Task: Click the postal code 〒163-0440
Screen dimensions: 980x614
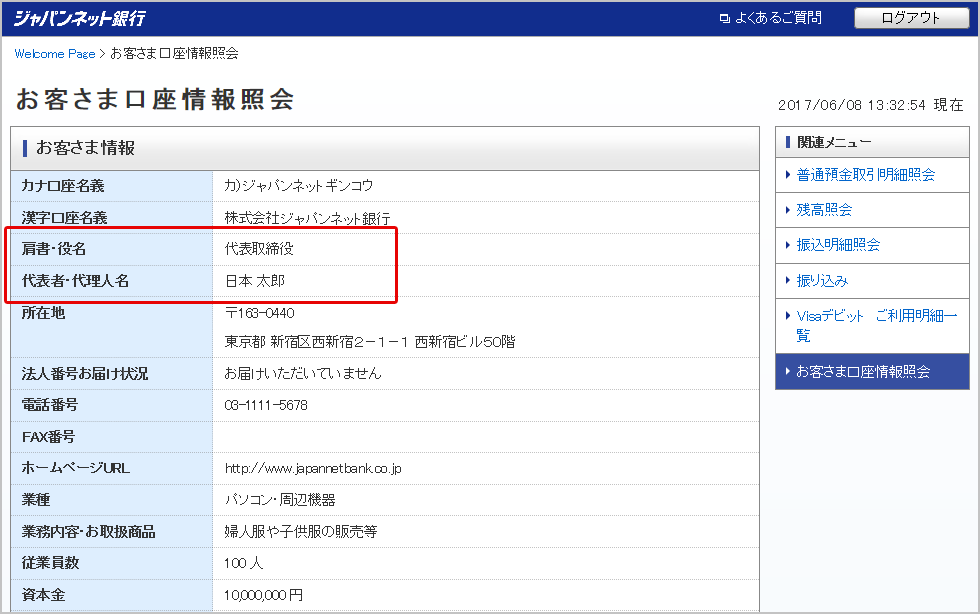Action: click(x=259, y=313)
